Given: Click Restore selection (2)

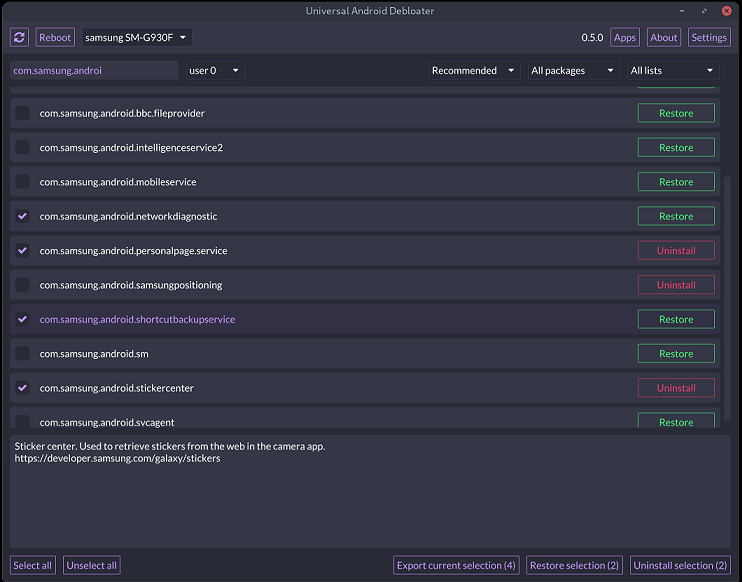Looking at the screenshot, I should pyautogui.click(x=574, y=565).
